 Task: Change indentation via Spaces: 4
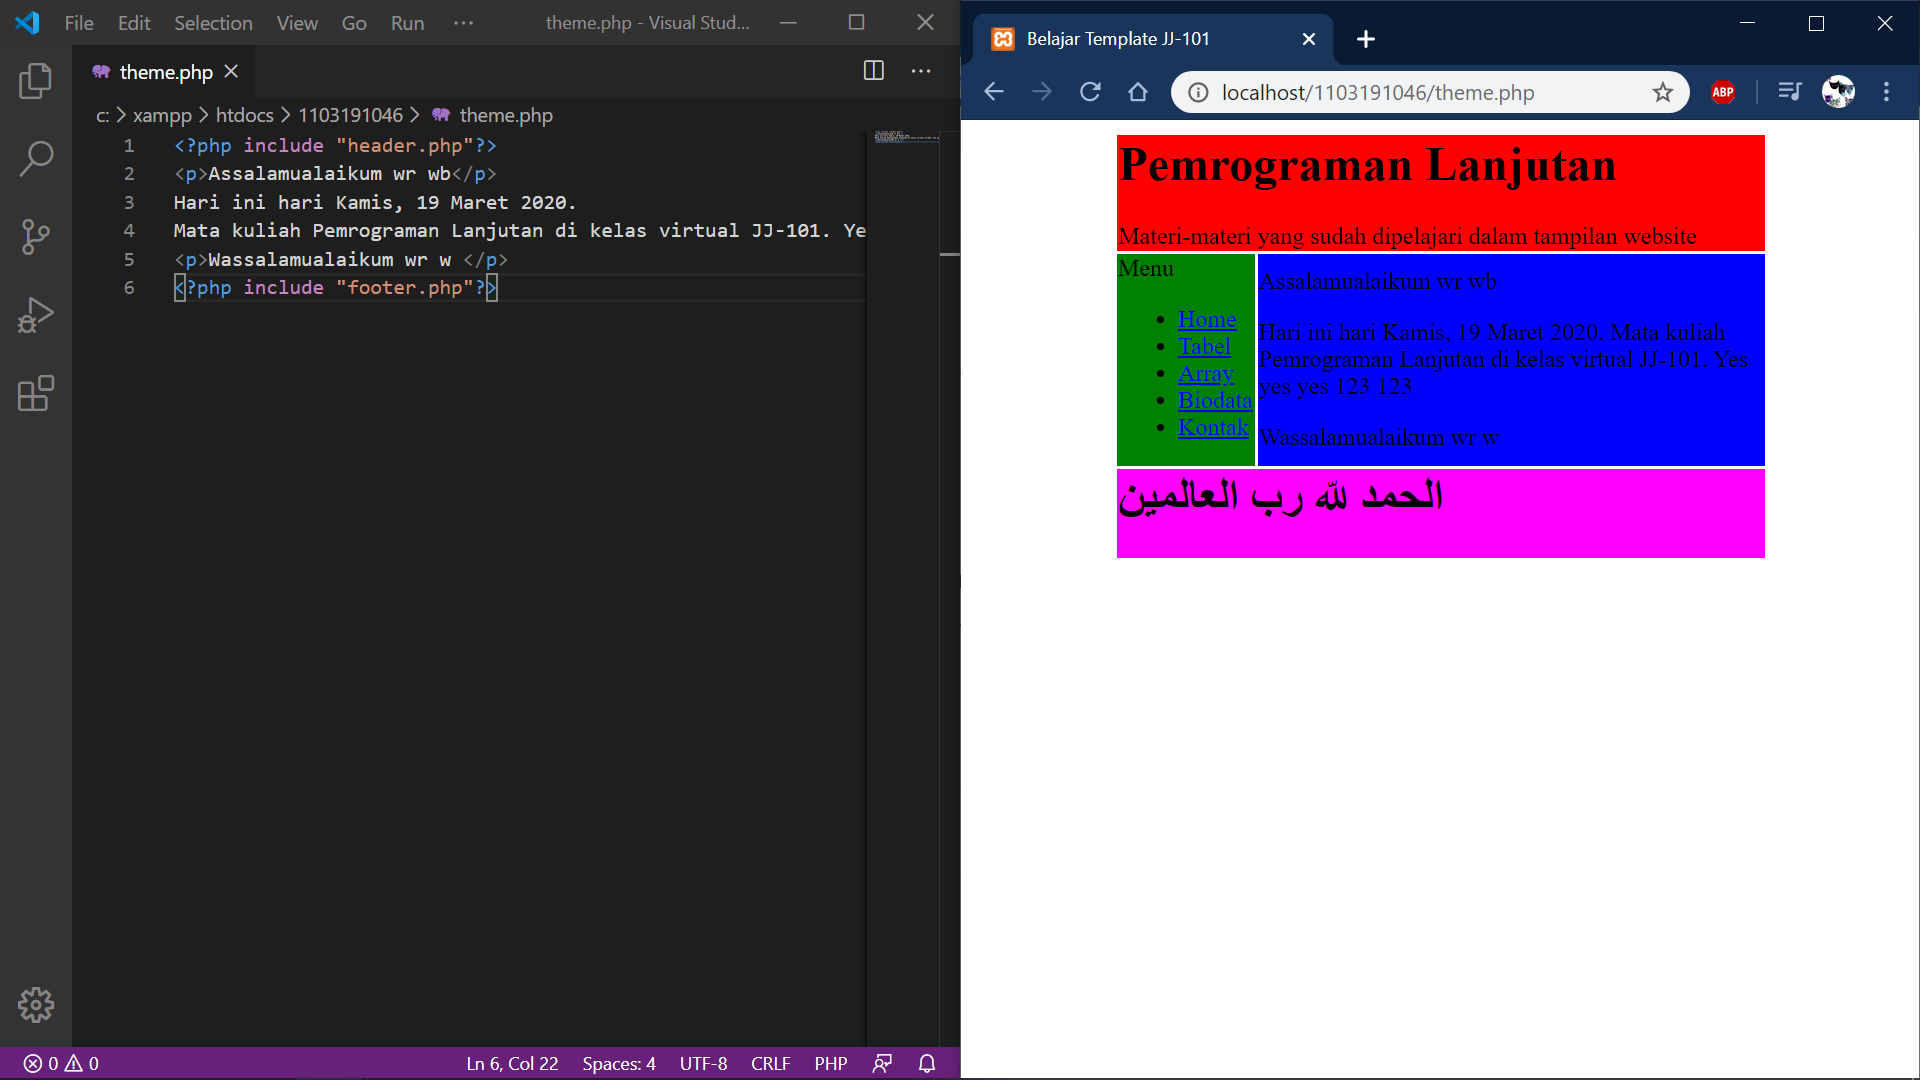click(x=619, y=1063)
